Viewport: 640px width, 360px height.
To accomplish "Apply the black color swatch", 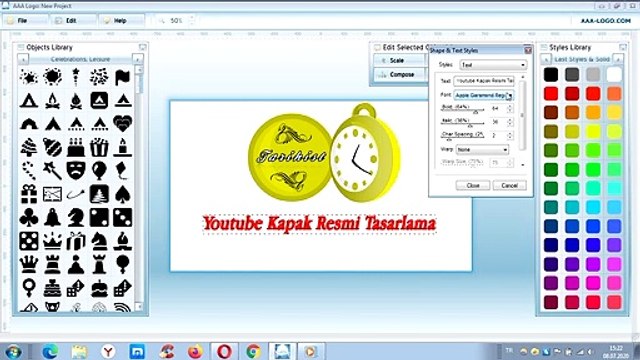I will [x=551, y=74].
